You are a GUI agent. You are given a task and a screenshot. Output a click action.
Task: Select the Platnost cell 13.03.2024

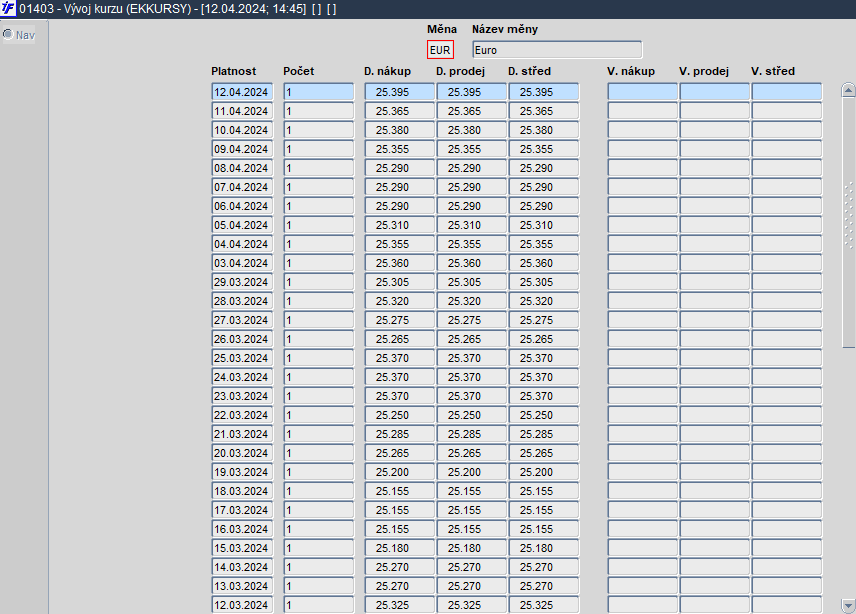pos(242,586)
